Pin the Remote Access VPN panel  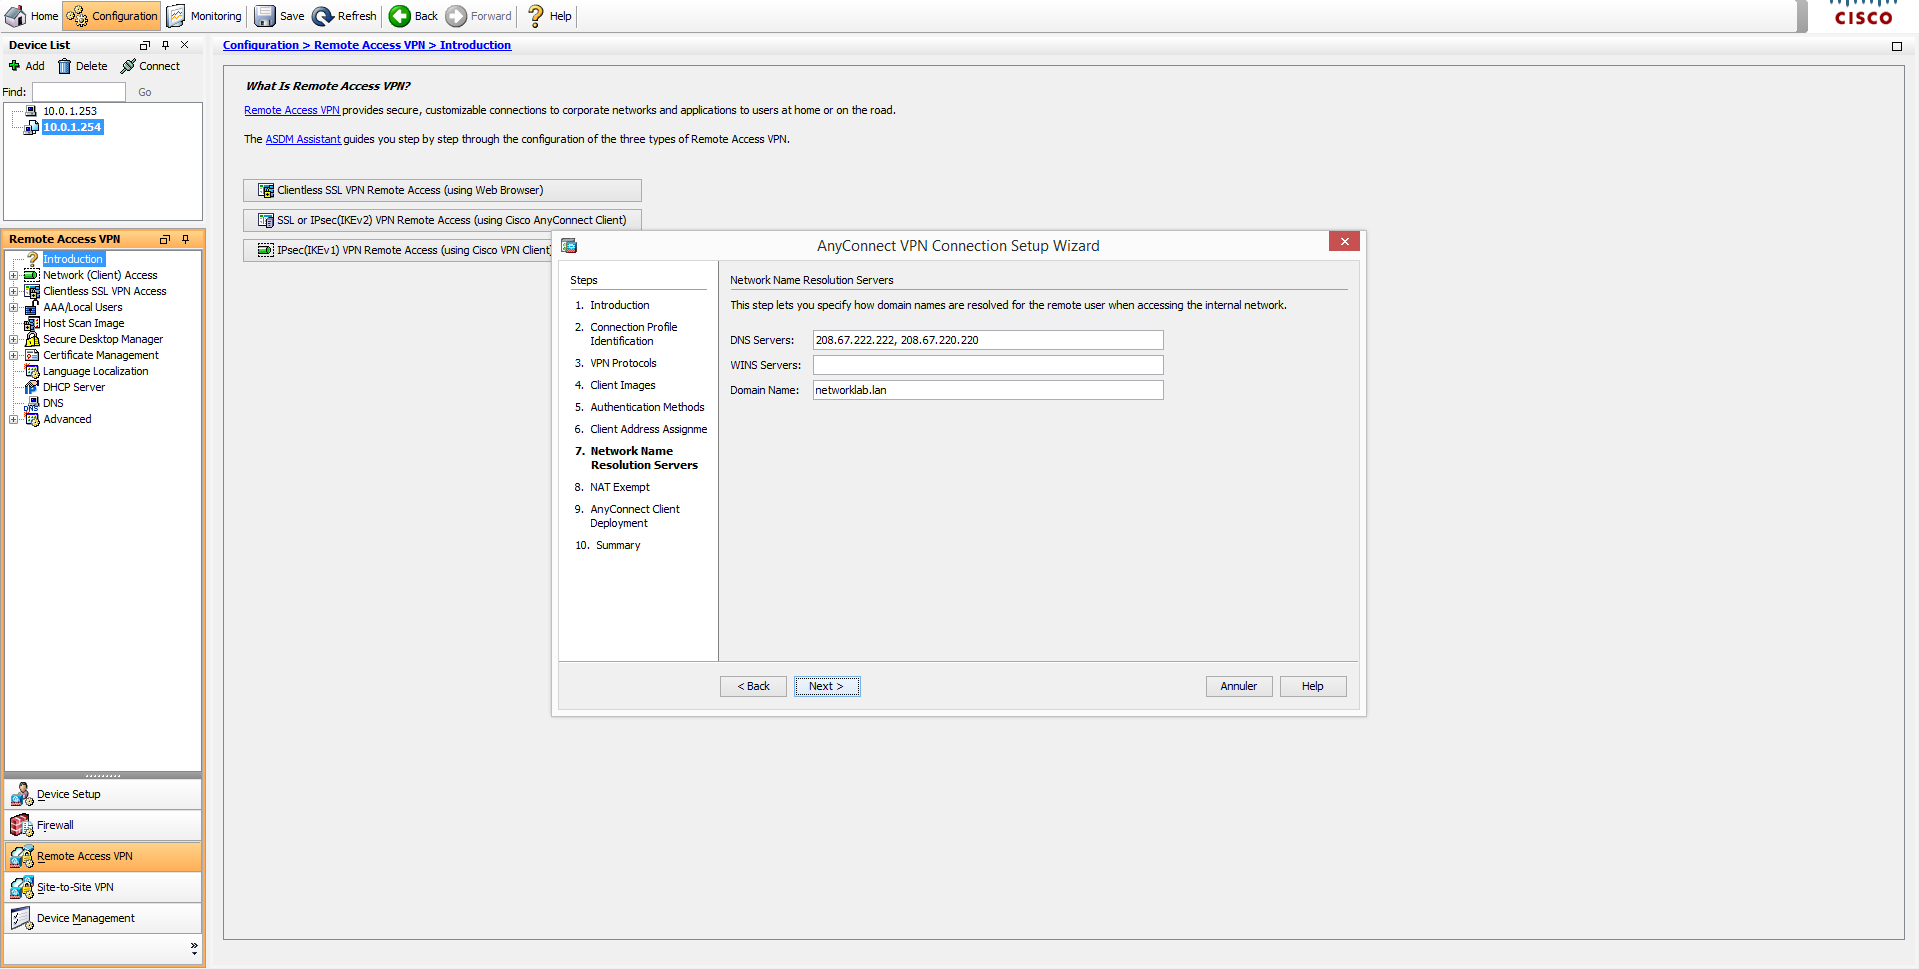coord(185,239)
